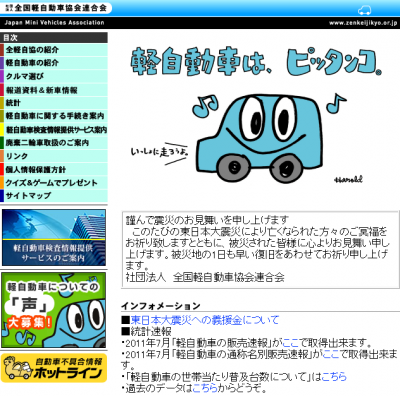Click ここ link for 販売速報
This screenshot has width=400, height=396.
tap(290, 343)
